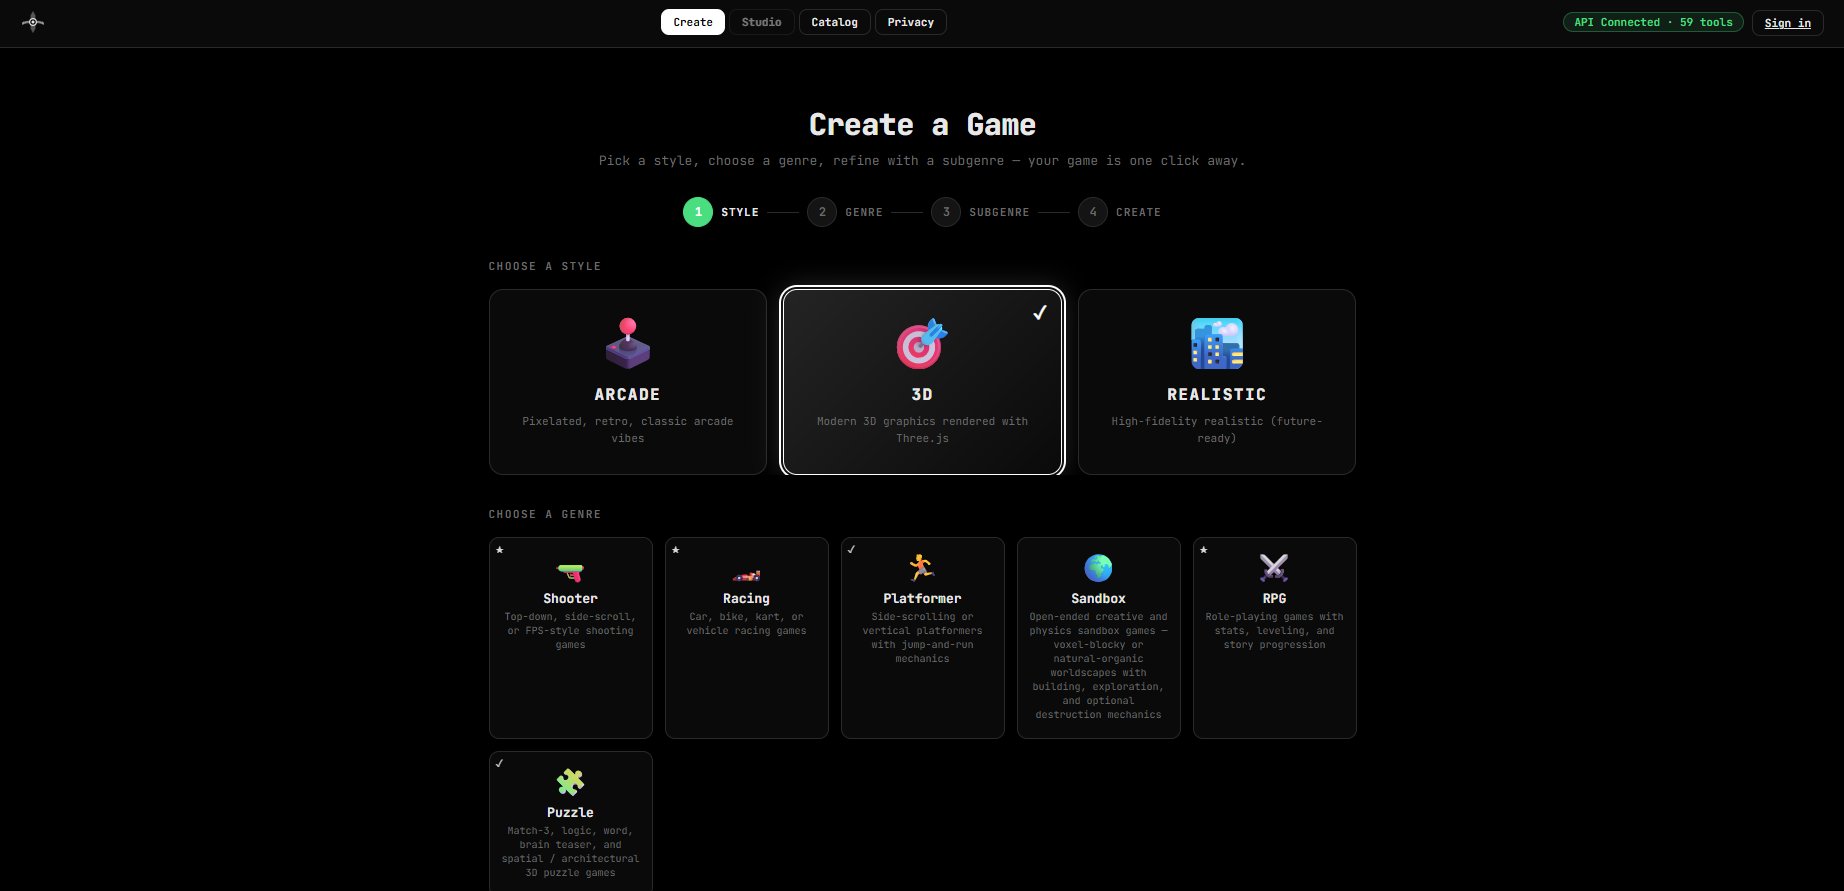Click the Platformer genre title text
The height and width of the screenshot is (891, 1844).
tap(922, 599)
